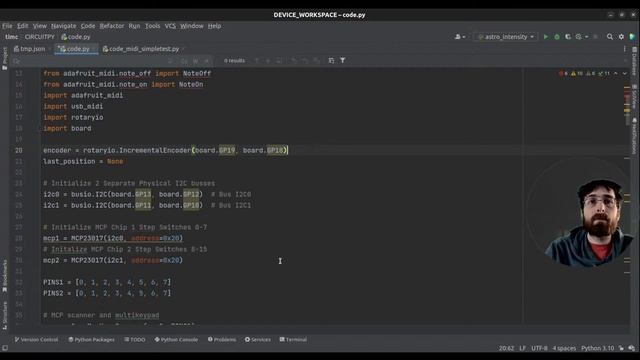Click the profiler run icon

pyautogui.click(x=579, y=37)
